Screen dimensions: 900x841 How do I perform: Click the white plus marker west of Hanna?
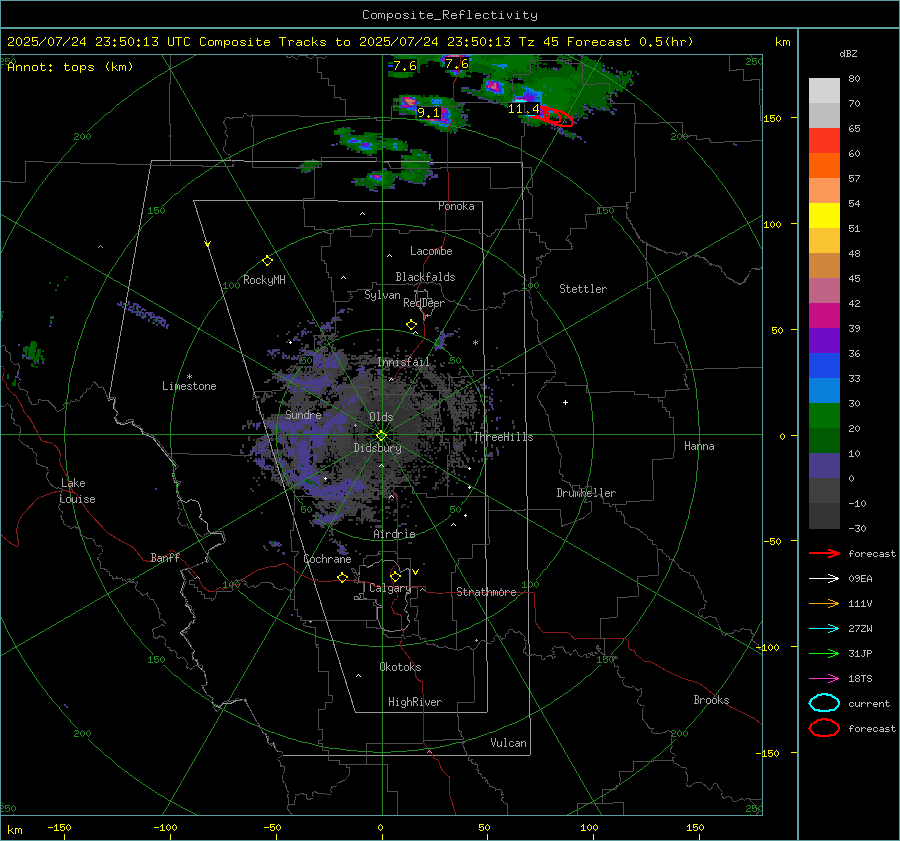click(565, 402)
